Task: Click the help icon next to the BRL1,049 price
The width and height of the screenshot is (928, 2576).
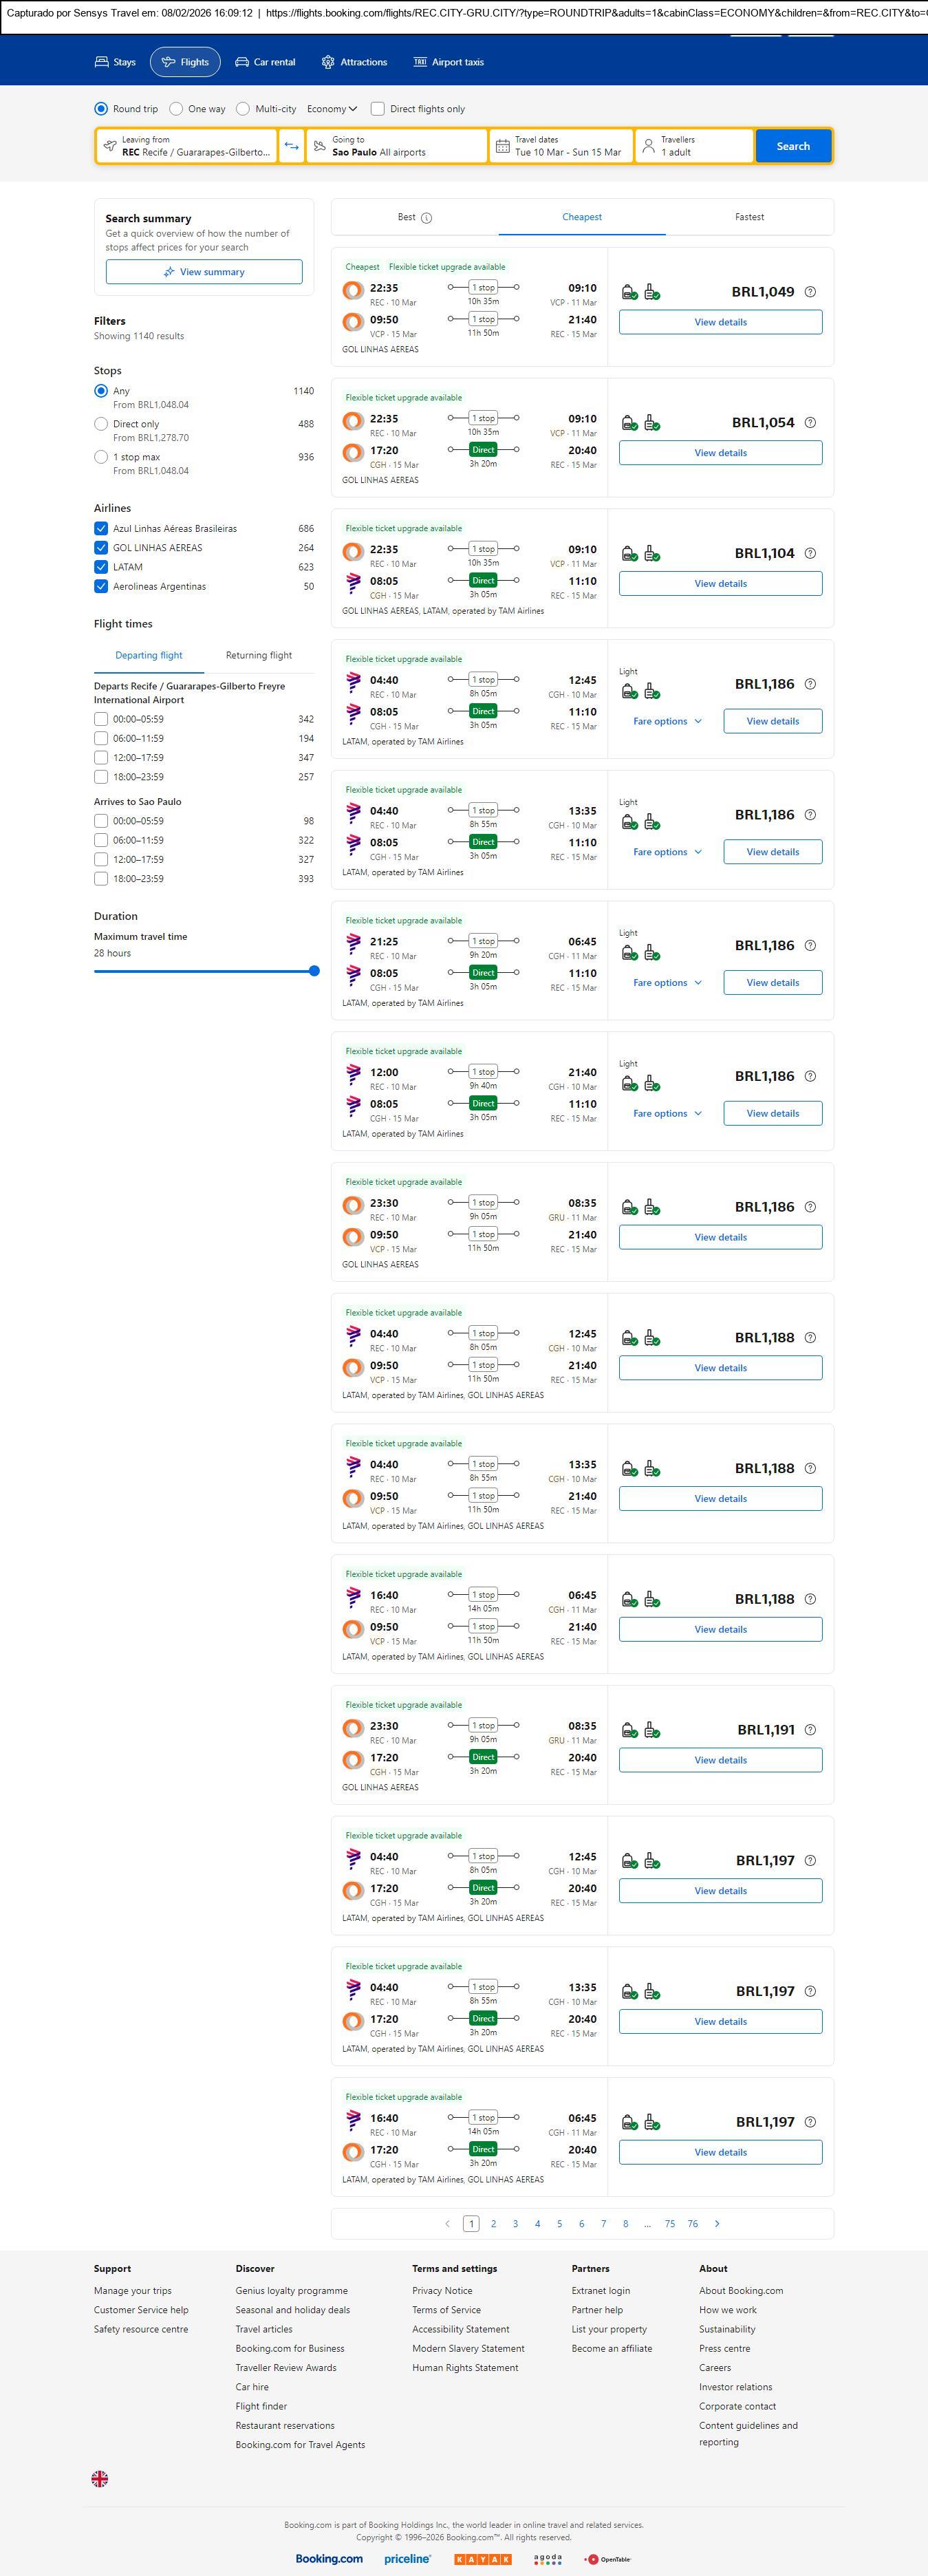Action: pyautogui.click(x=810, y=292)
